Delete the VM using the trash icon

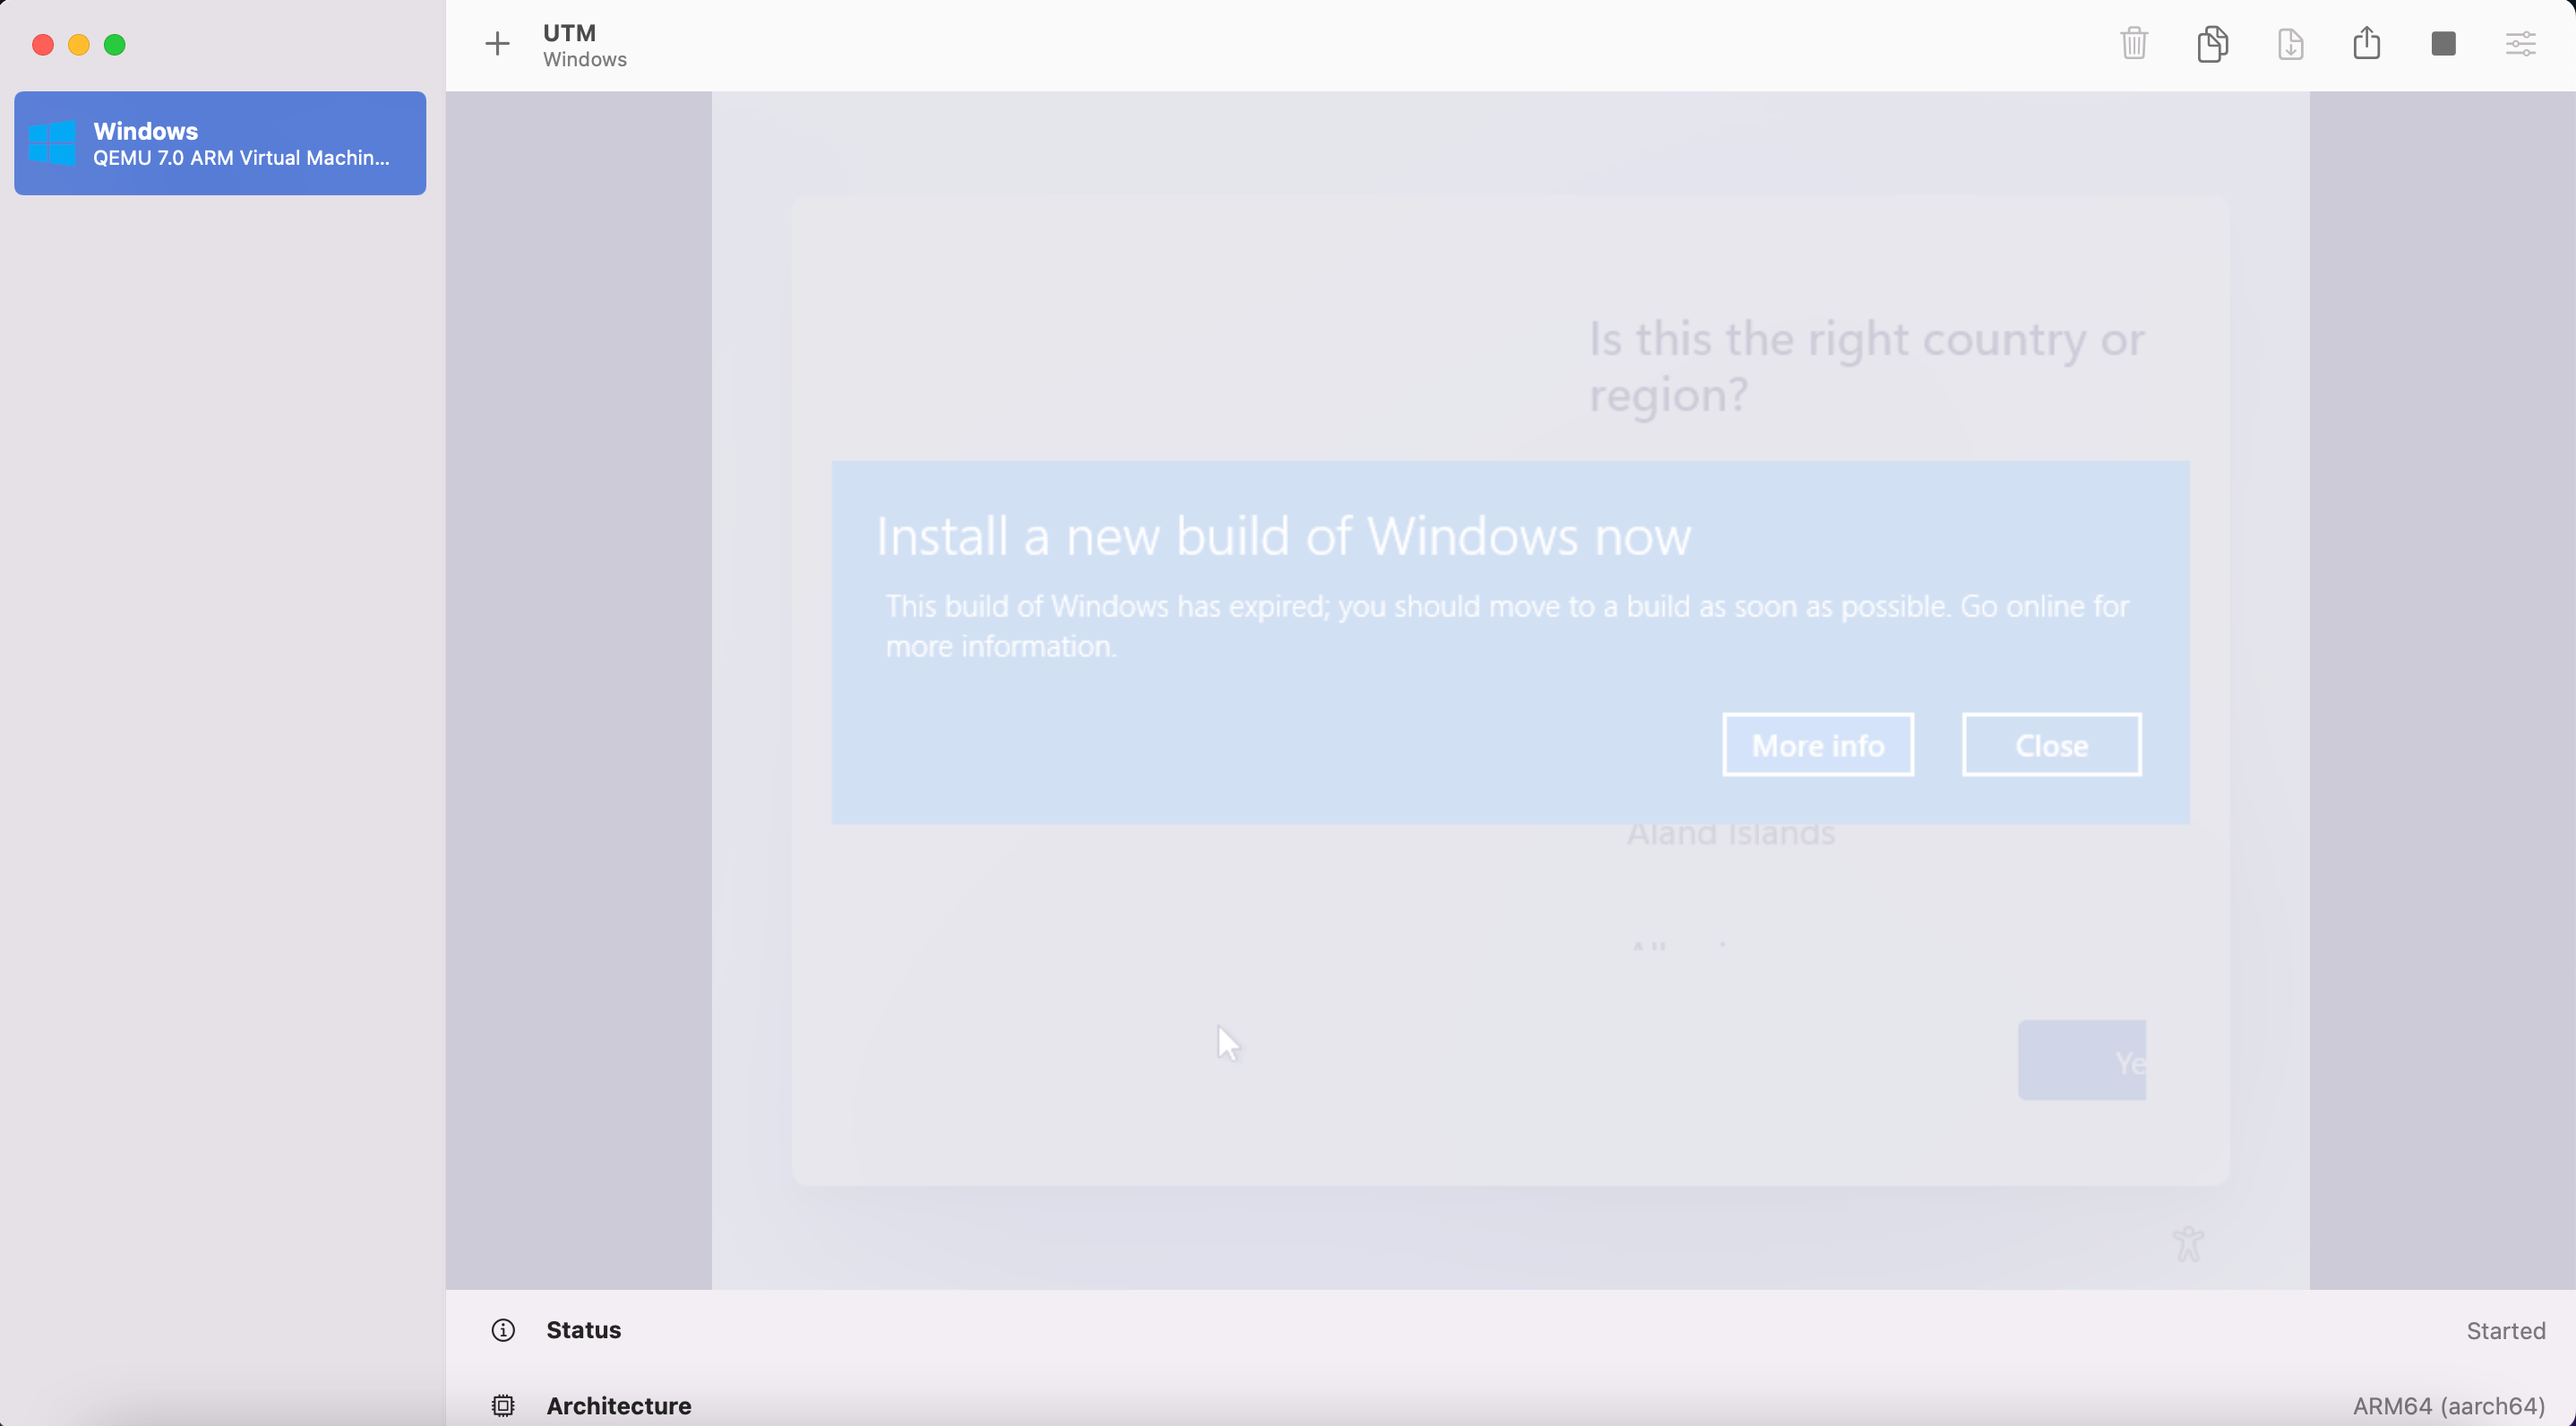[2134, 43]
